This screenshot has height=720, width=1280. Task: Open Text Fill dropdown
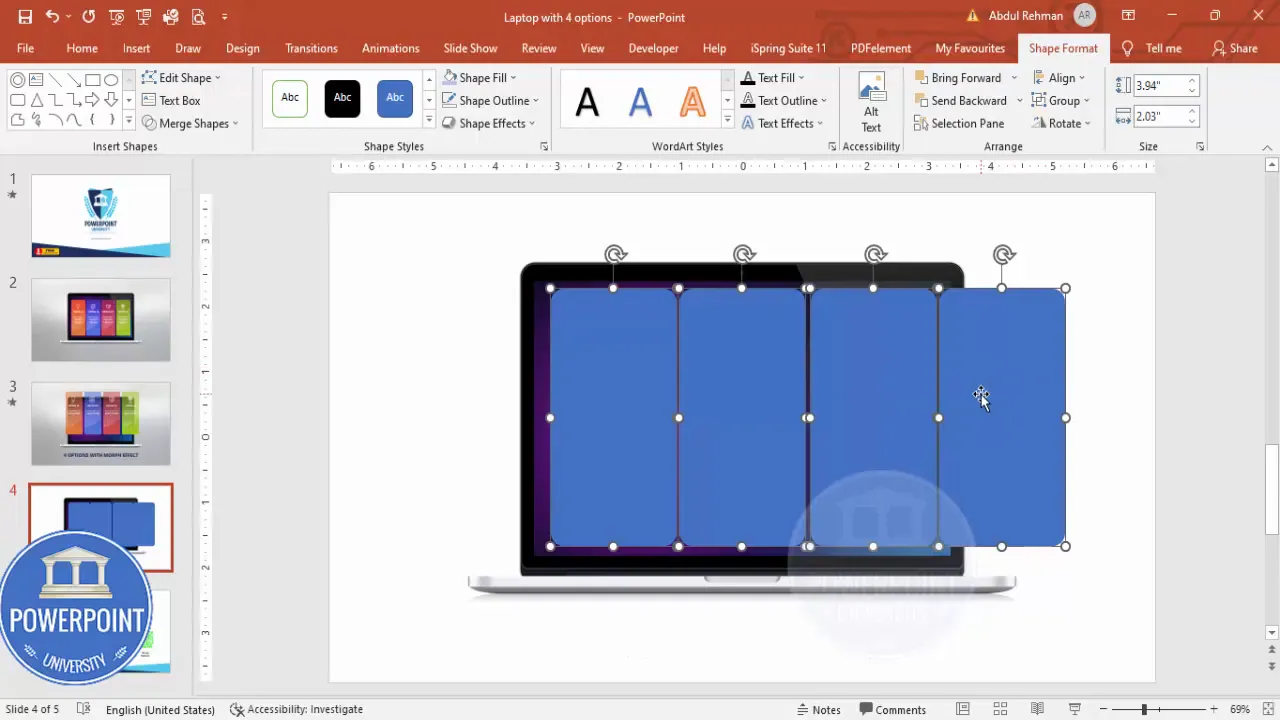(773, 78)
